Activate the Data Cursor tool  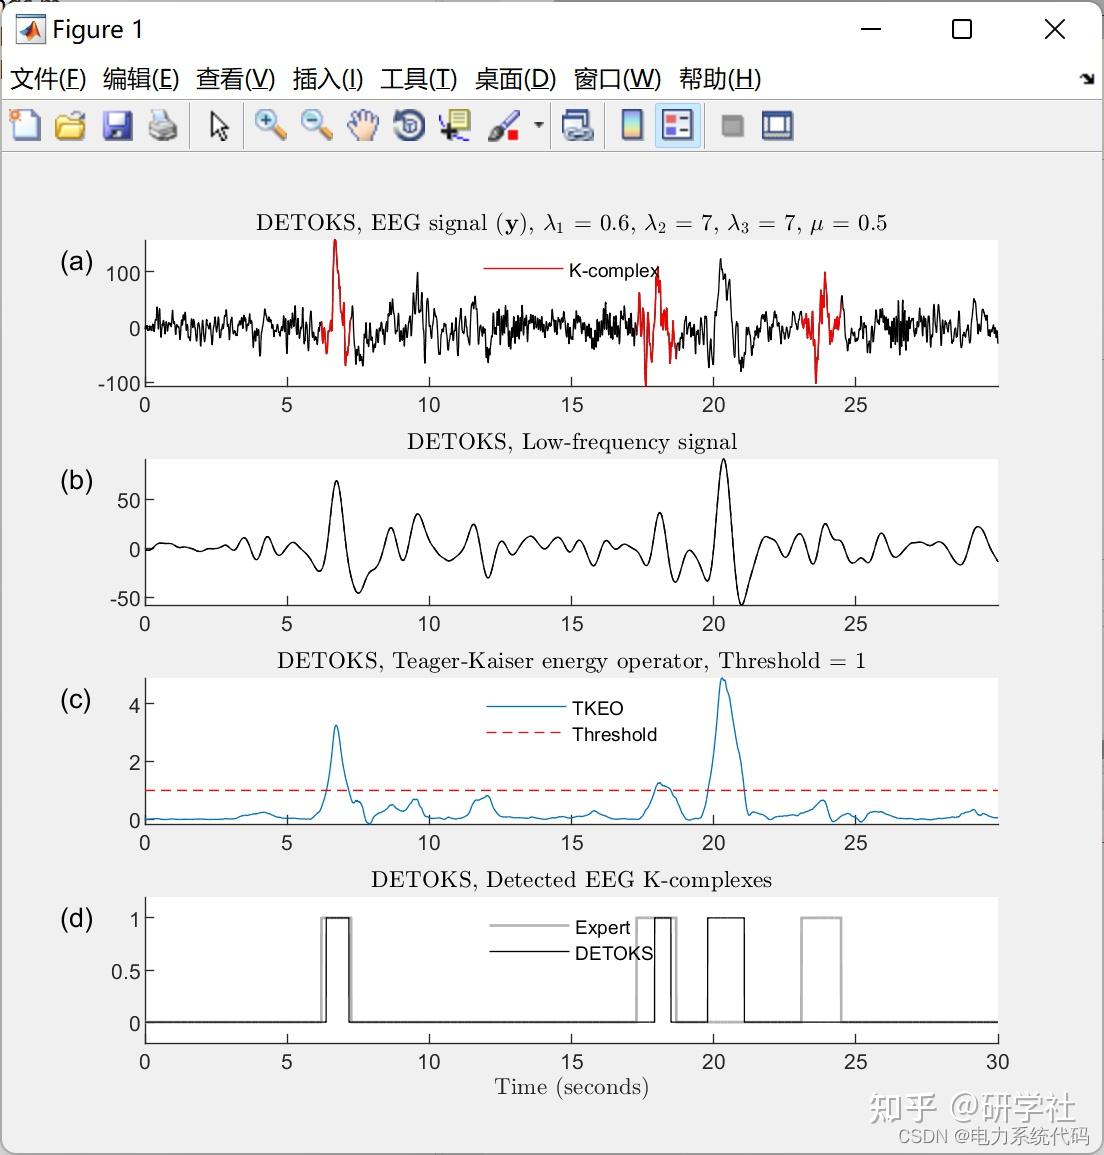pos(454,125)
